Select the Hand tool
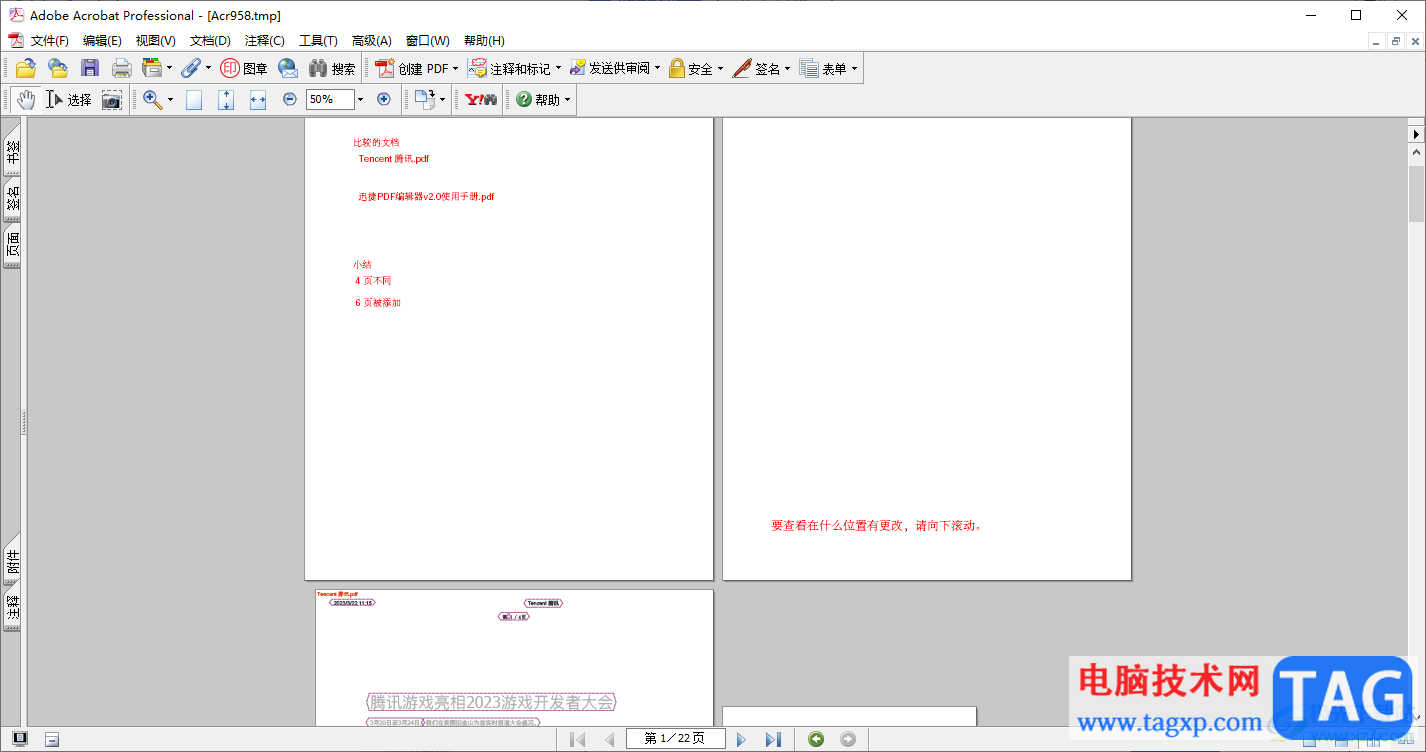Screen dimensions: 1426x752 26,100
